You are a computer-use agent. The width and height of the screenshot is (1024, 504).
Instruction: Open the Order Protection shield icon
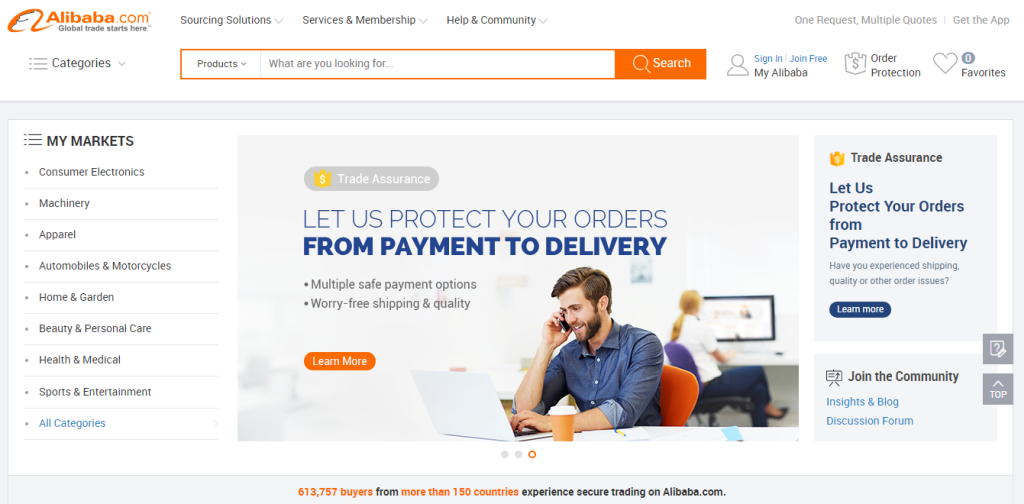(x=855, y=64)
